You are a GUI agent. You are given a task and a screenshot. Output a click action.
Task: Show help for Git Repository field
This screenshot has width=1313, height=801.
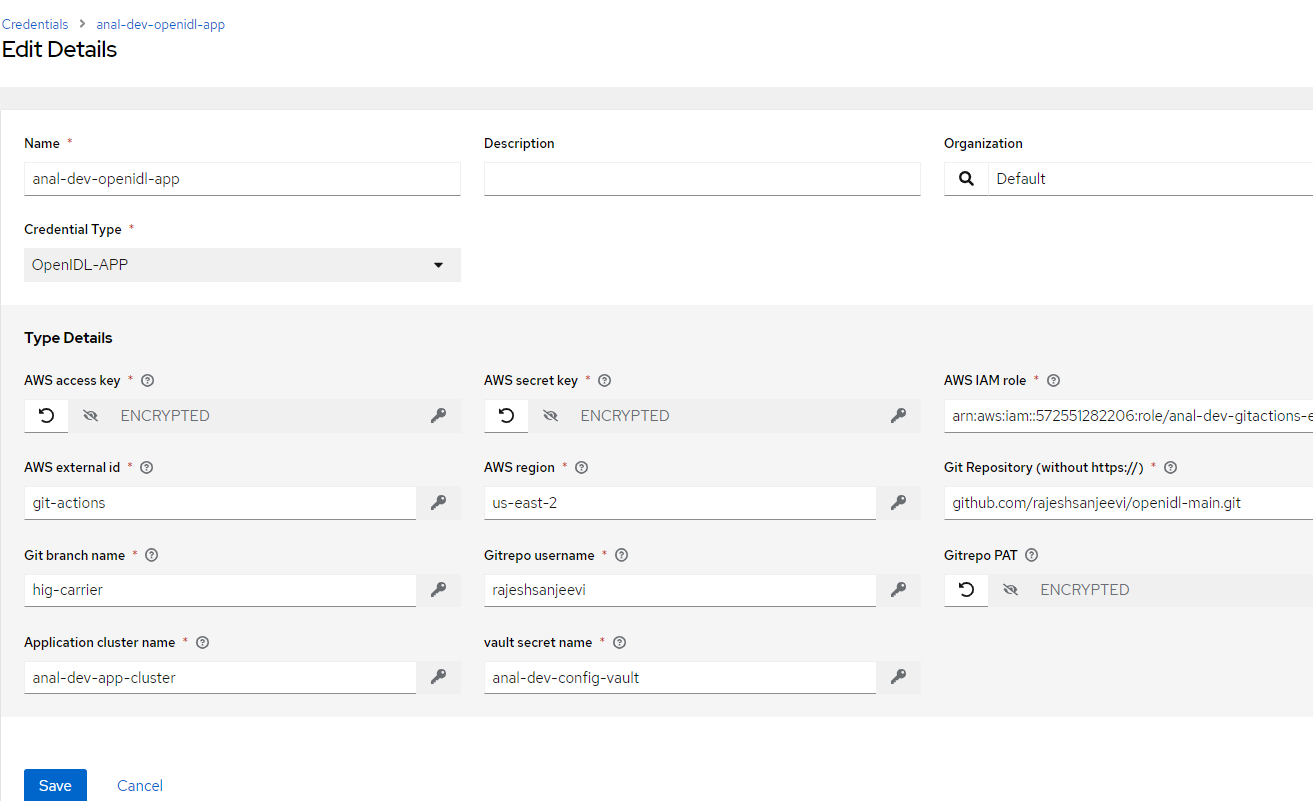1171,468
